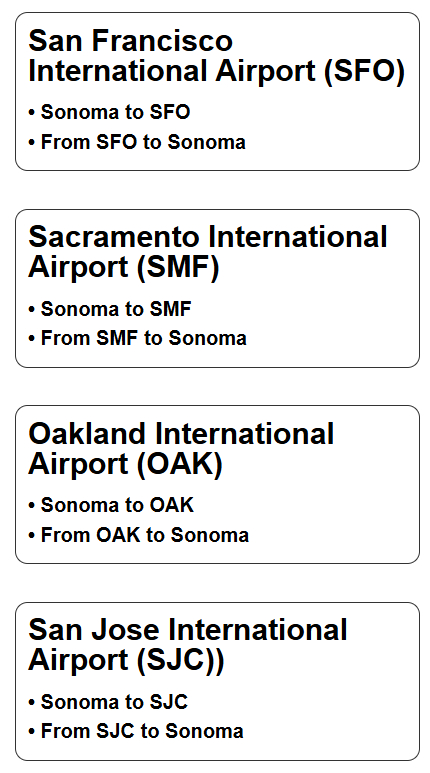Open the Sonoma to SMF link
Screen dimensions: 430x773
[x=116, y=309]
